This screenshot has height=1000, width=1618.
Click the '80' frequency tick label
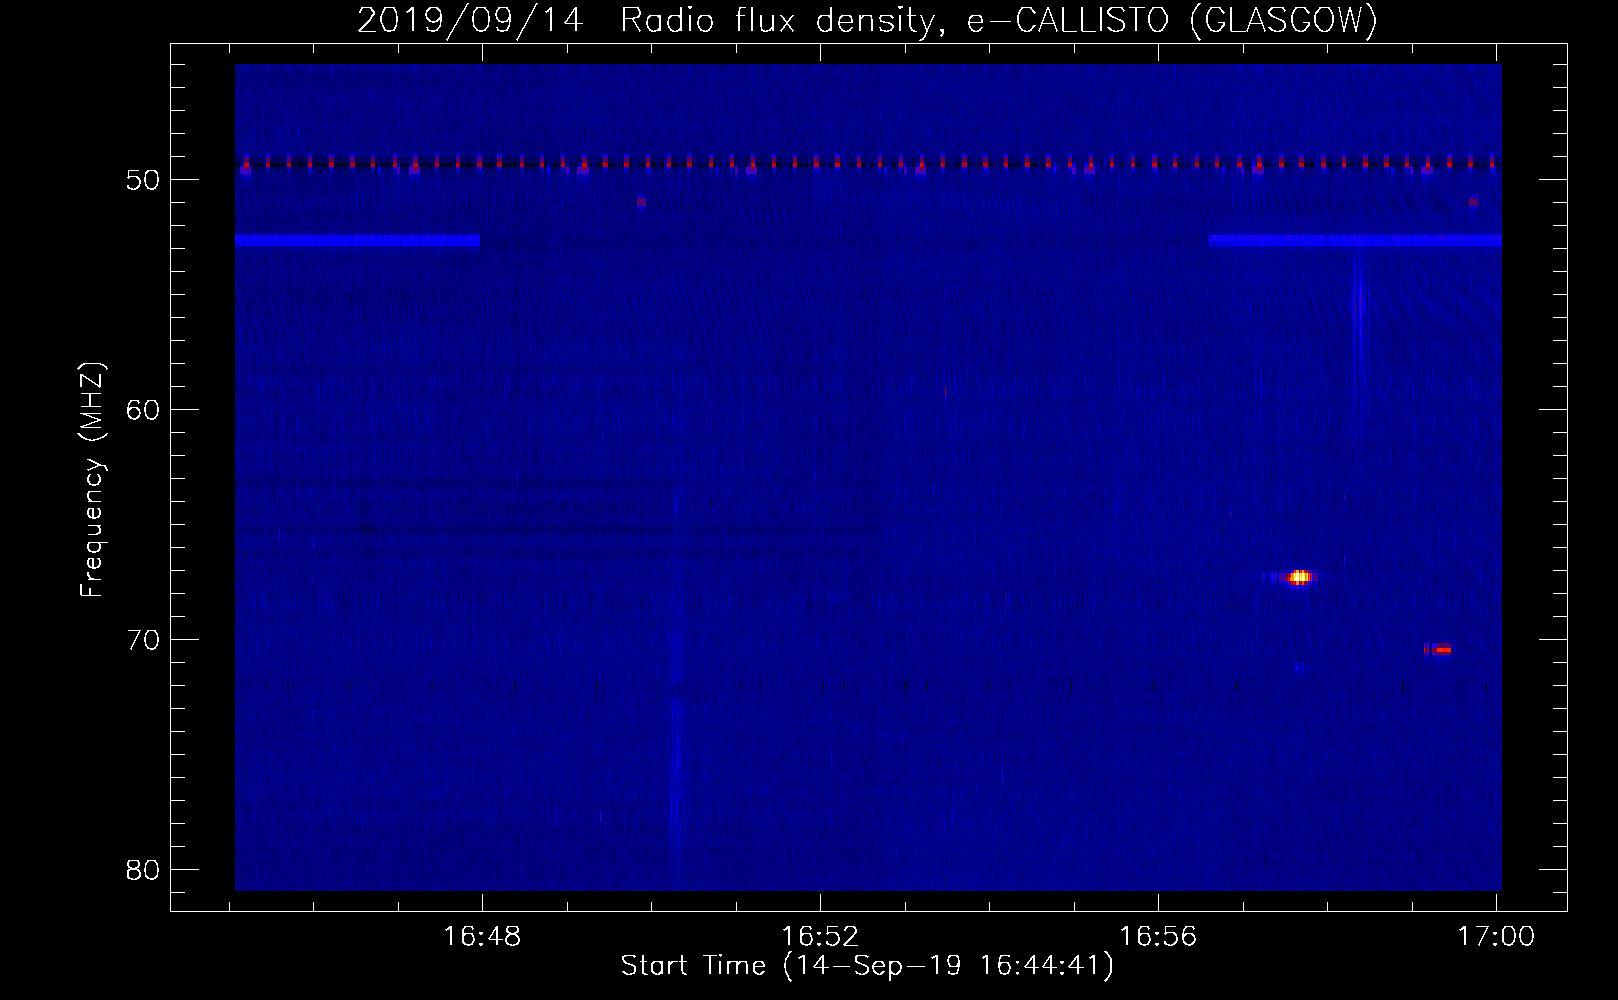click(143, 870)
